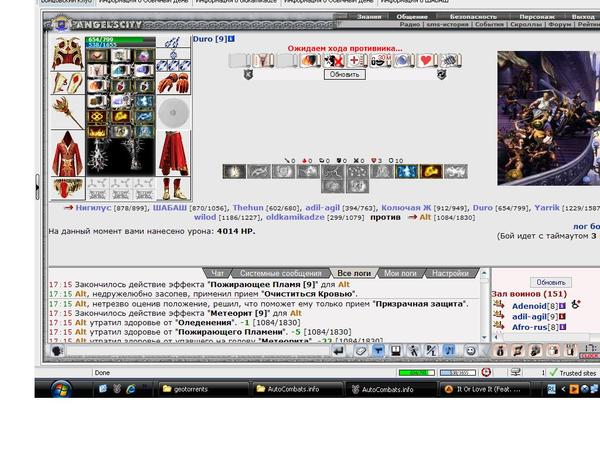The width and height of the screenshot is (600, 450).
Task: Use the dark cluster scroll at row end
Action: pyautogui.click(x=450, y=60)
